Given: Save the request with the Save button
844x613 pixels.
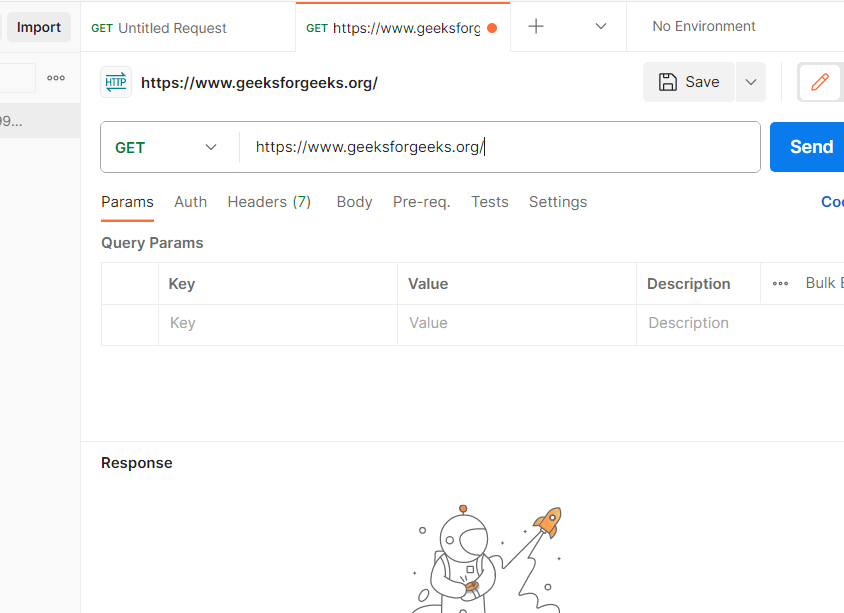Looking at the screenshot, I should 689,82.
